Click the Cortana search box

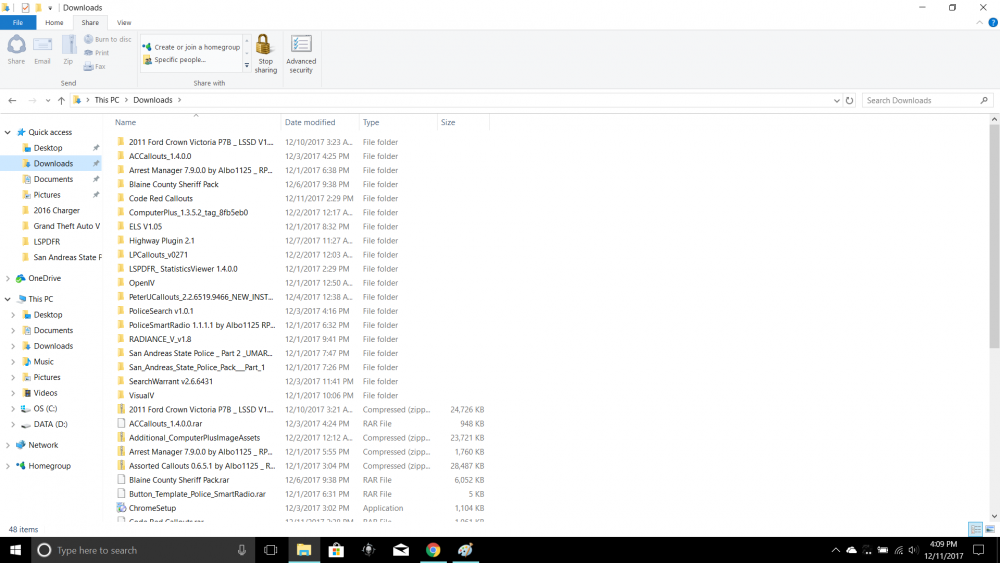(143, 550)
